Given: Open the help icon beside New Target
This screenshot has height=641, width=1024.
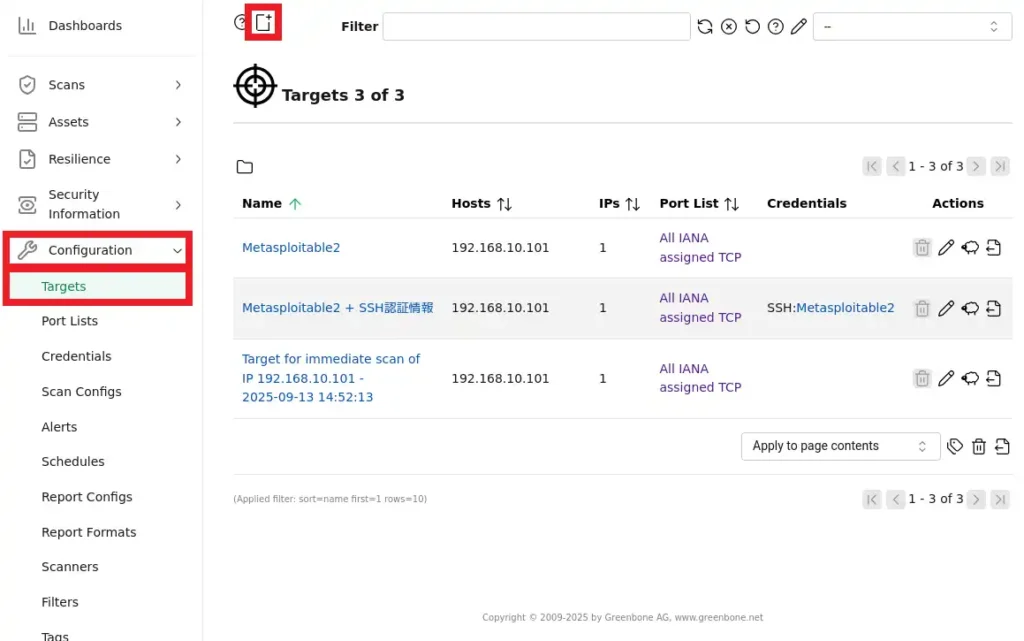Looking at the screenshot, I should (240, 22).
